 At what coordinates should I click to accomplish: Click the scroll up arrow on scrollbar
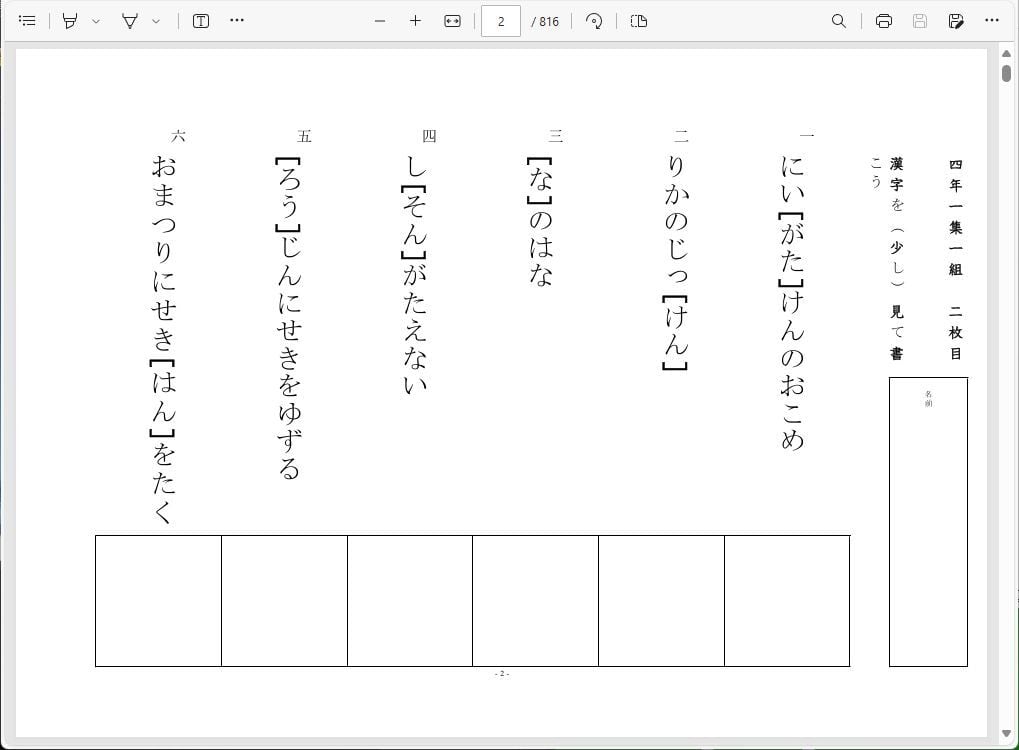(x=1006, y=52)
